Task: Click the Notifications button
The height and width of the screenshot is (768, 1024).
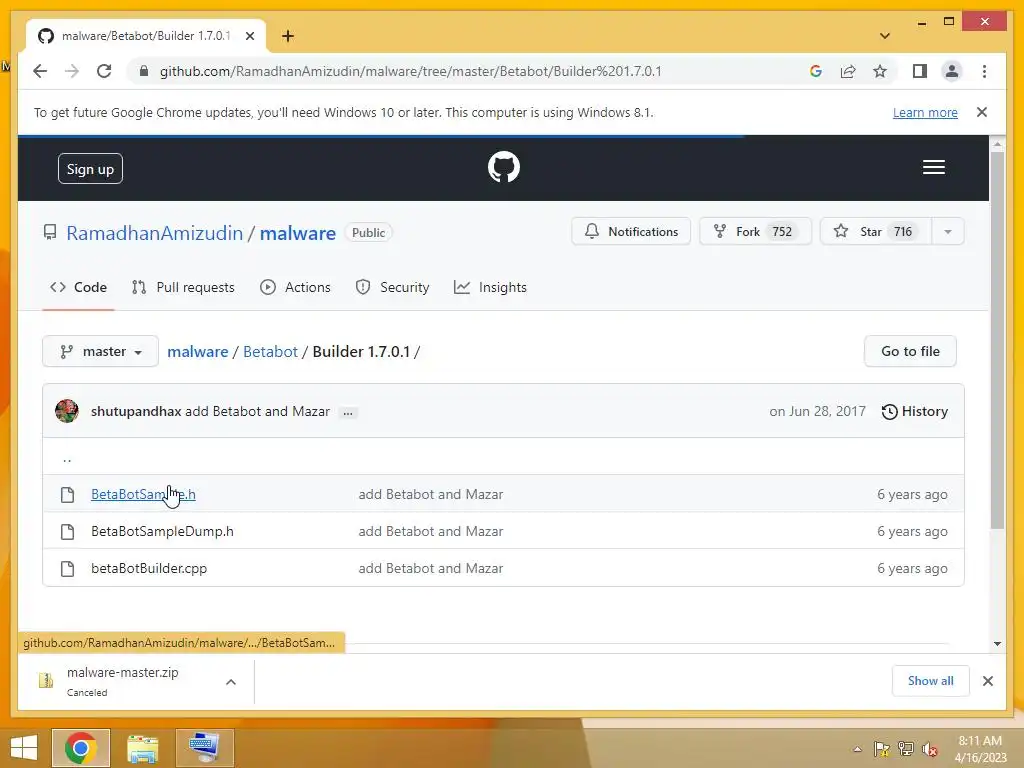Action: tap(631, 231)
